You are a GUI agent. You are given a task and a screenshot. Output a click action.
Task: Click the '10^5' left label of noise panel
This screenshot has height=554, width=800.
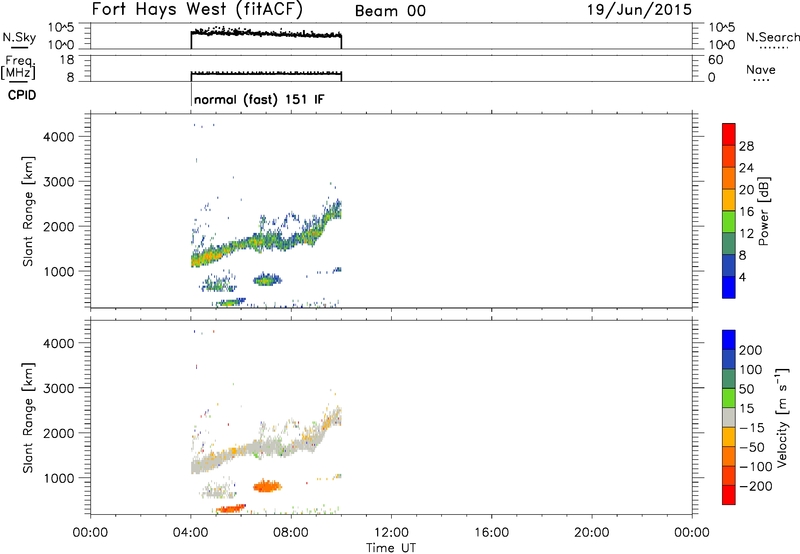(x=61, y=28)
